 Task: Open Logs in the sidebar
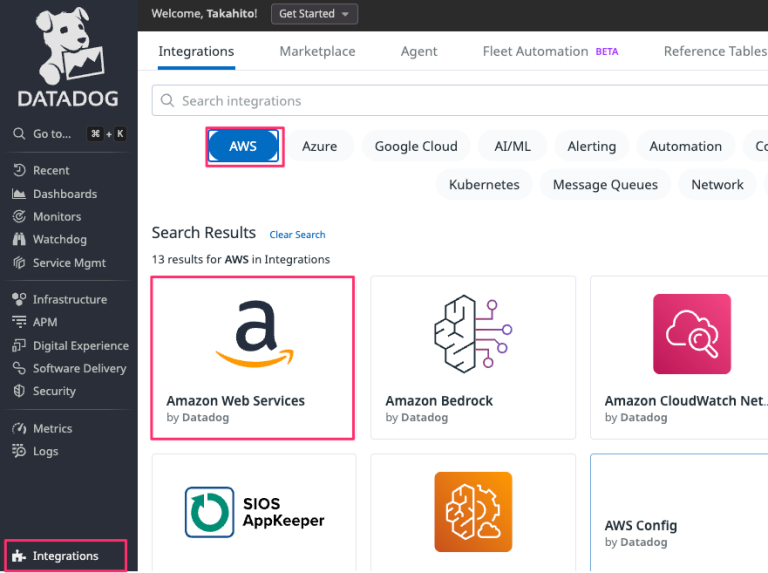[x=46, y=451]
